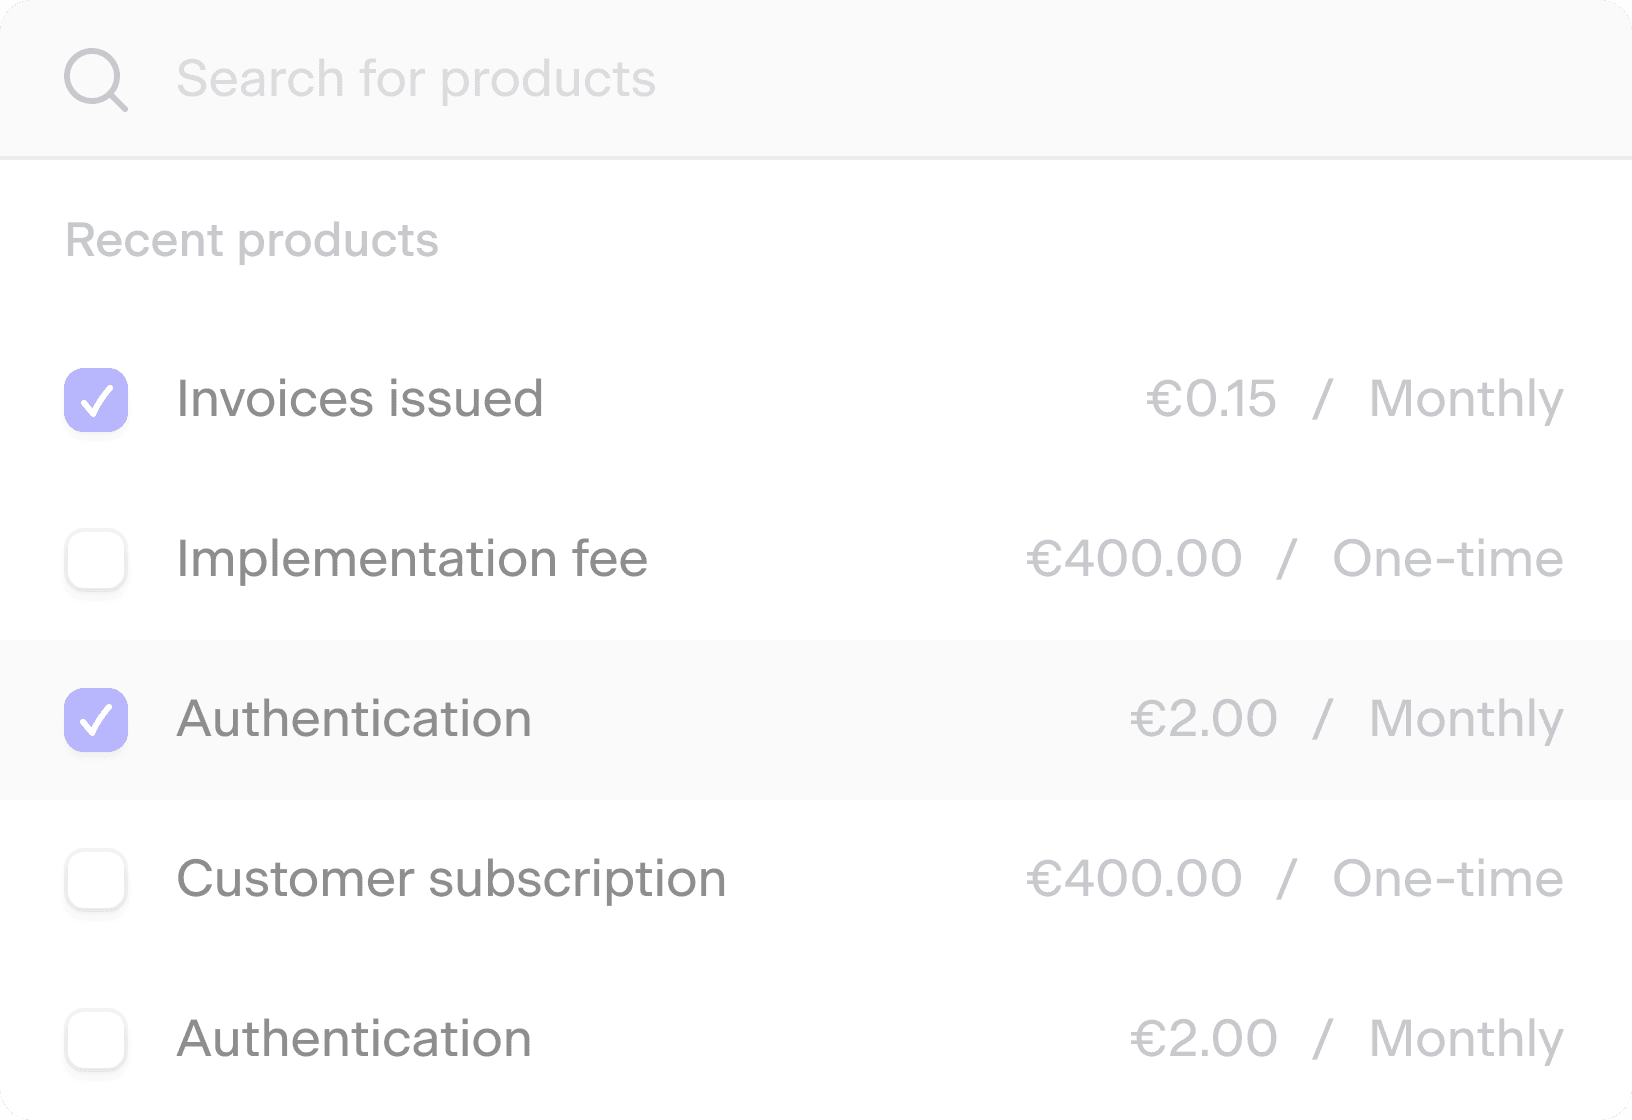The width and height of the screenshot is (1632, 1120).
Task: Click the highlighted Authentication product name
Action: pyautogui.click(x=354, y=719)
